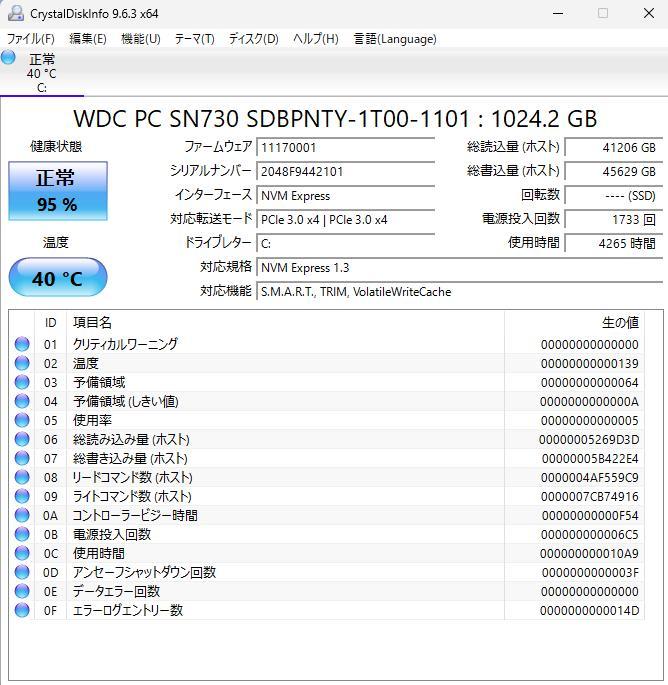This screenshot has height=685, width=668.
Task: Click status circle for 05 使用率 row
Action: [x=22, y=420]
